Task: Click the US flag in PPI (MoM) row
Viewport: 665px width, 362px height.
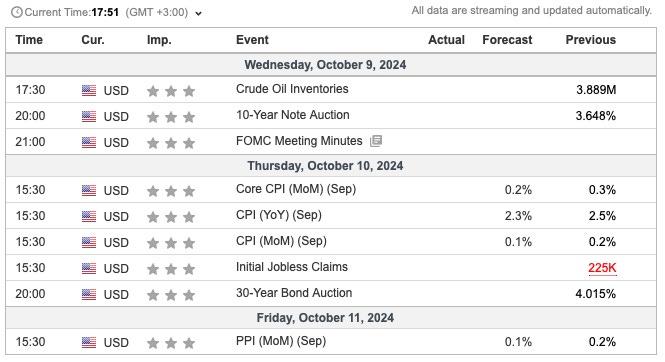Action: 89,343
